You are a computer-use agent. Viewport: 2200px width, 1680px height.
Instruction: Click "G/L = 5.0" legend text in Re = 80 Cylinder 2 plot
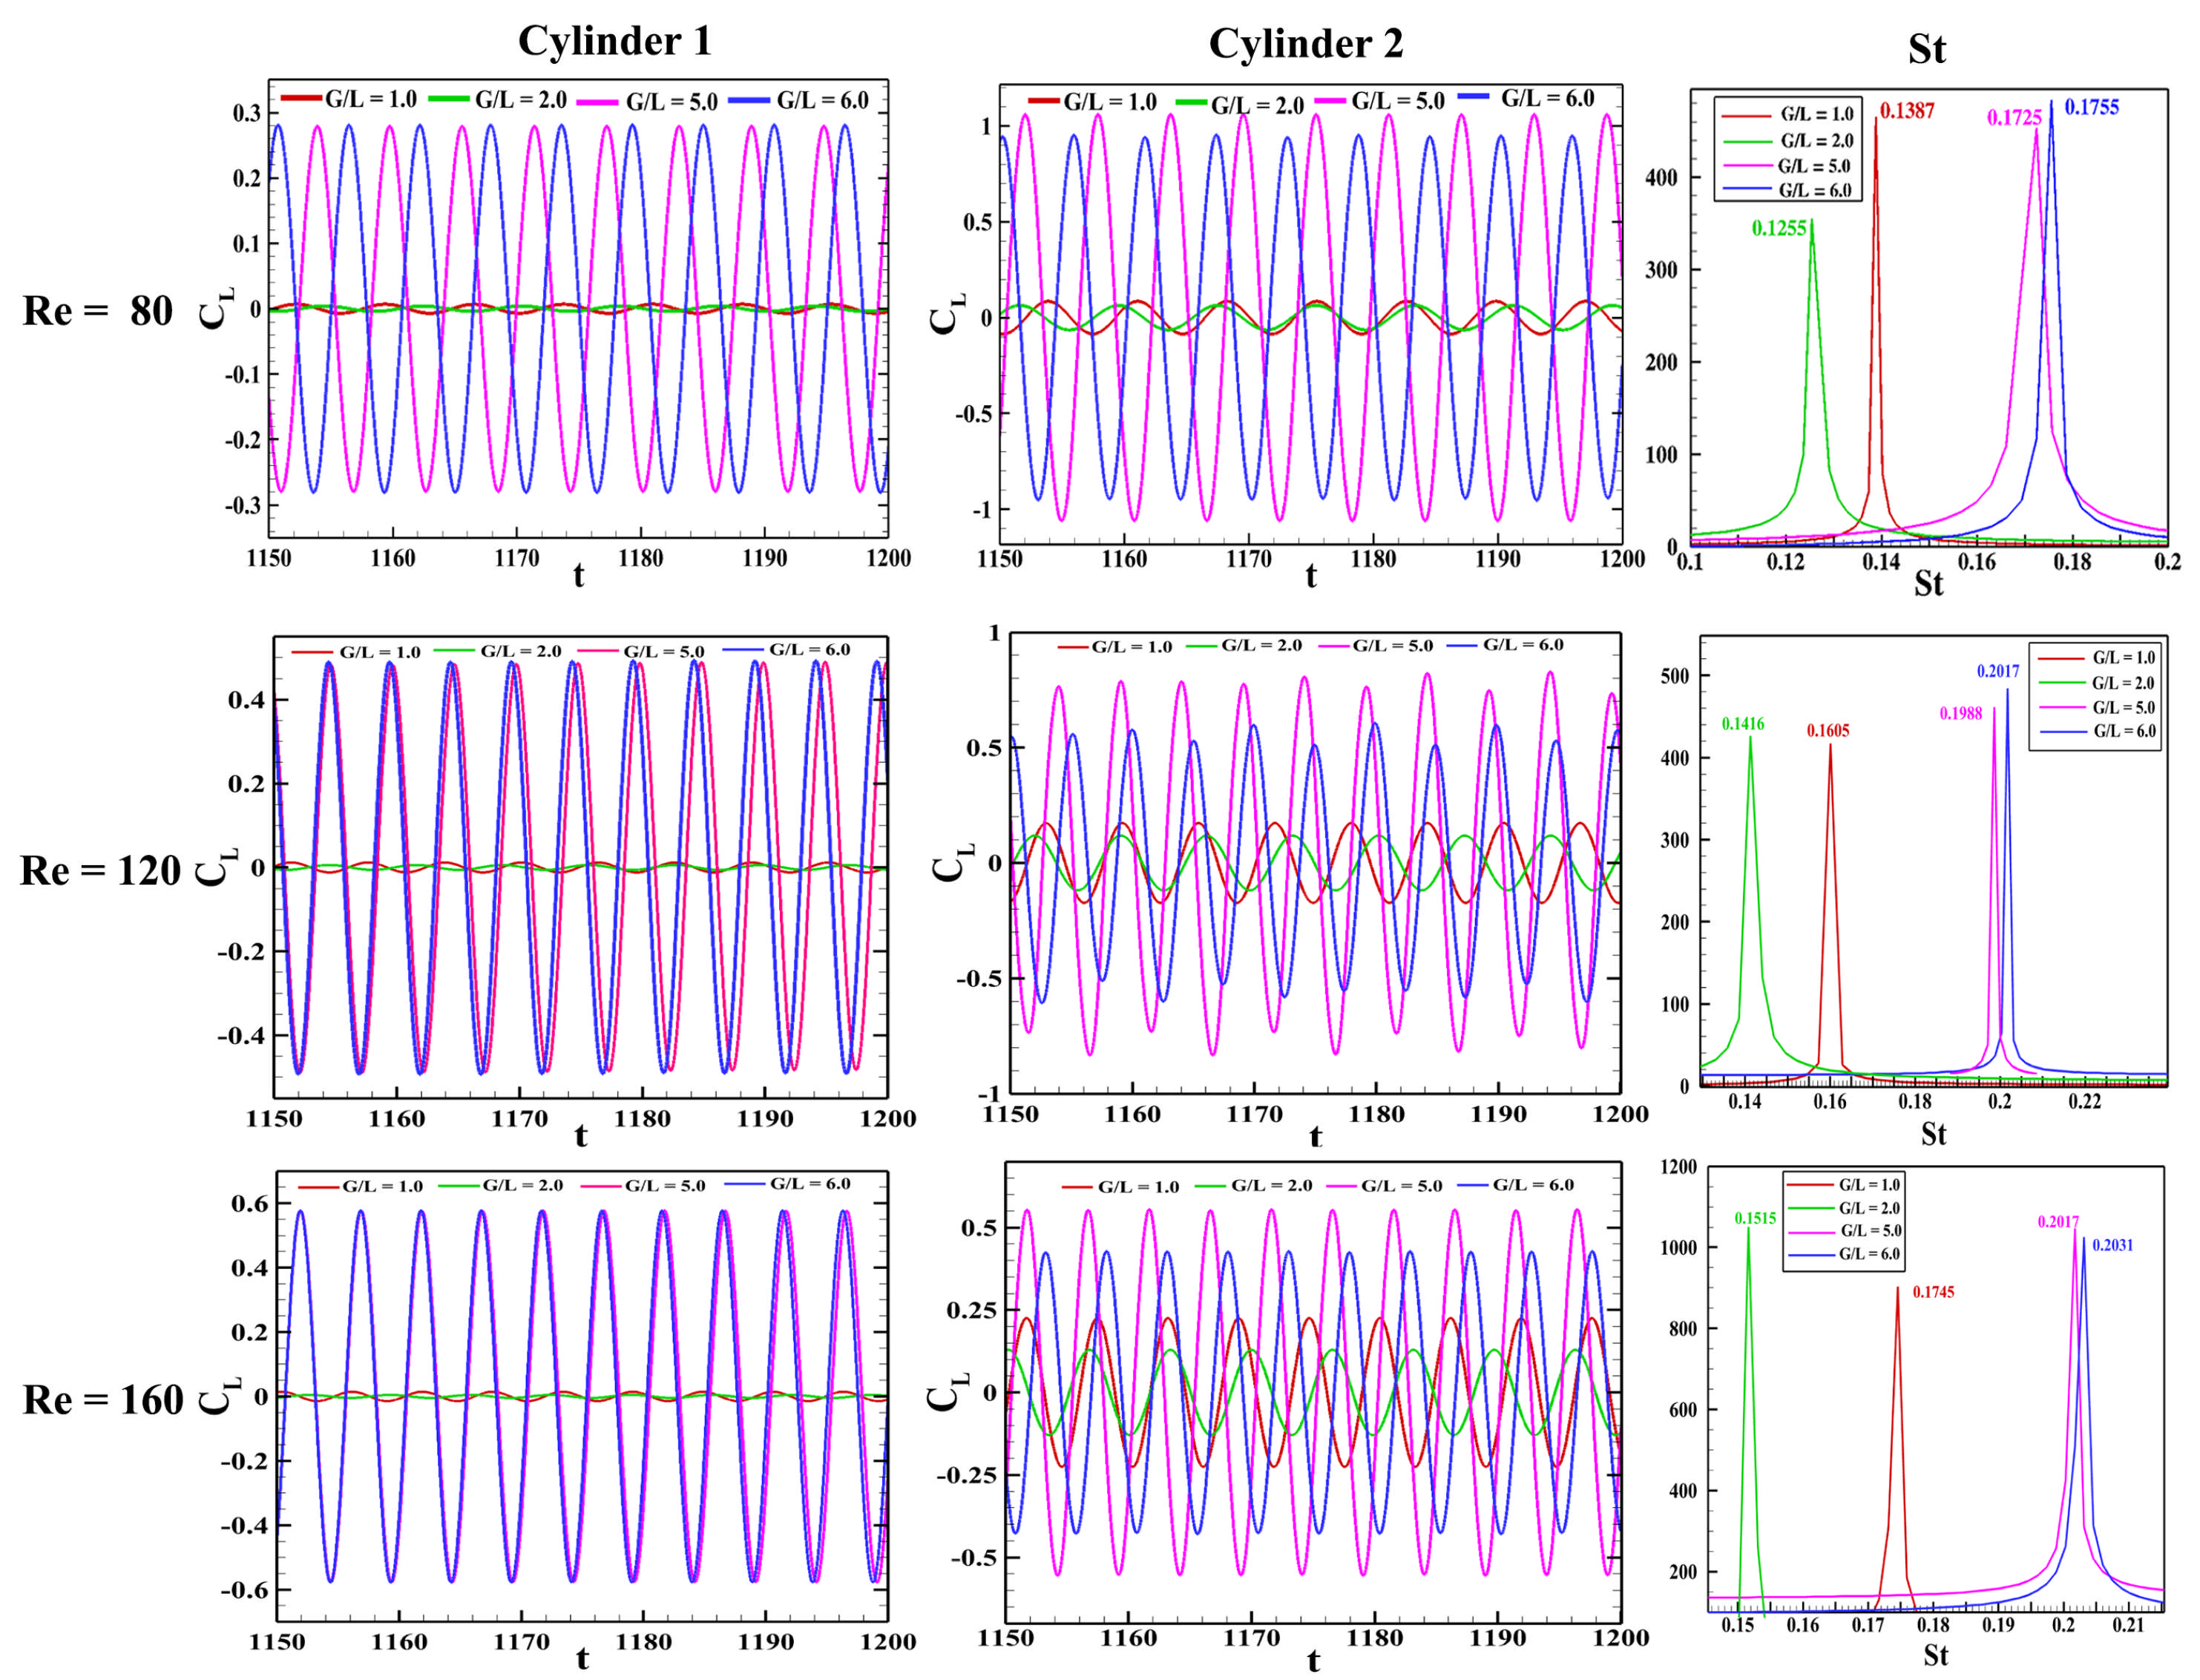click(1398, 101)
